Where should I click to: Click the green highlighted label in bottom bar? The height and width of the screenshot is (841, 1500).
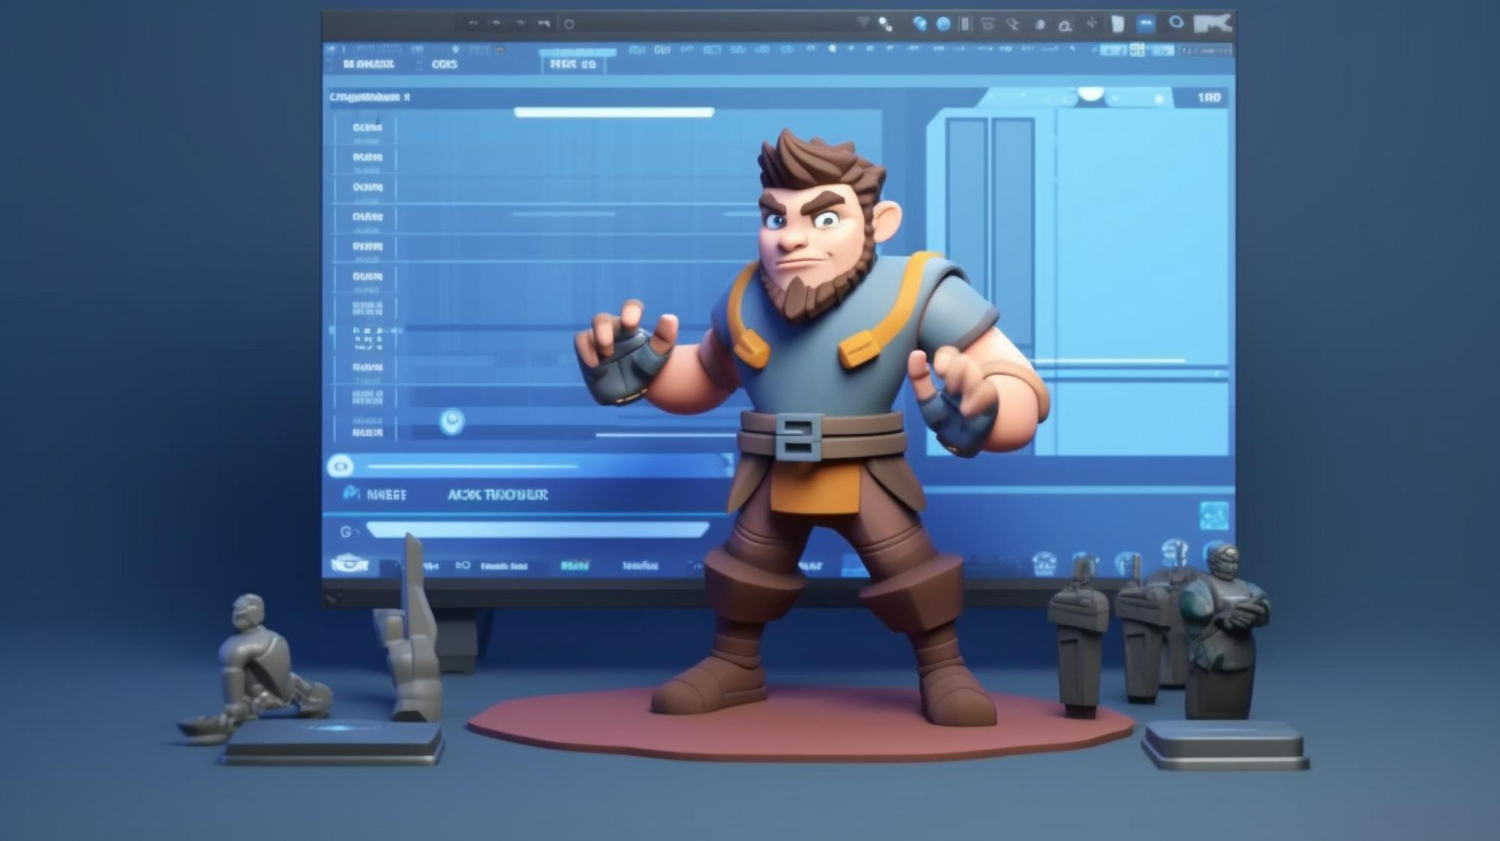coord(574,566)
